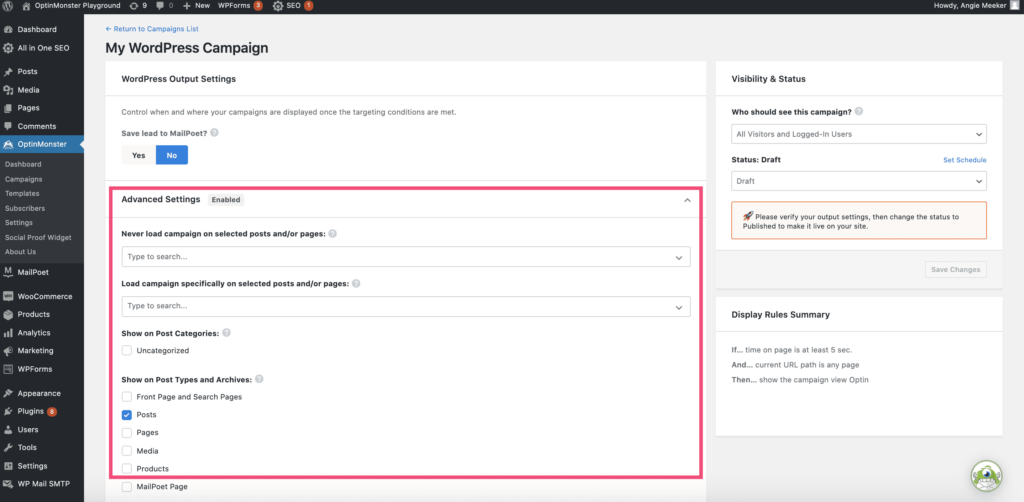Click the Posts pin icon in the sidebar

pos(8,72)
